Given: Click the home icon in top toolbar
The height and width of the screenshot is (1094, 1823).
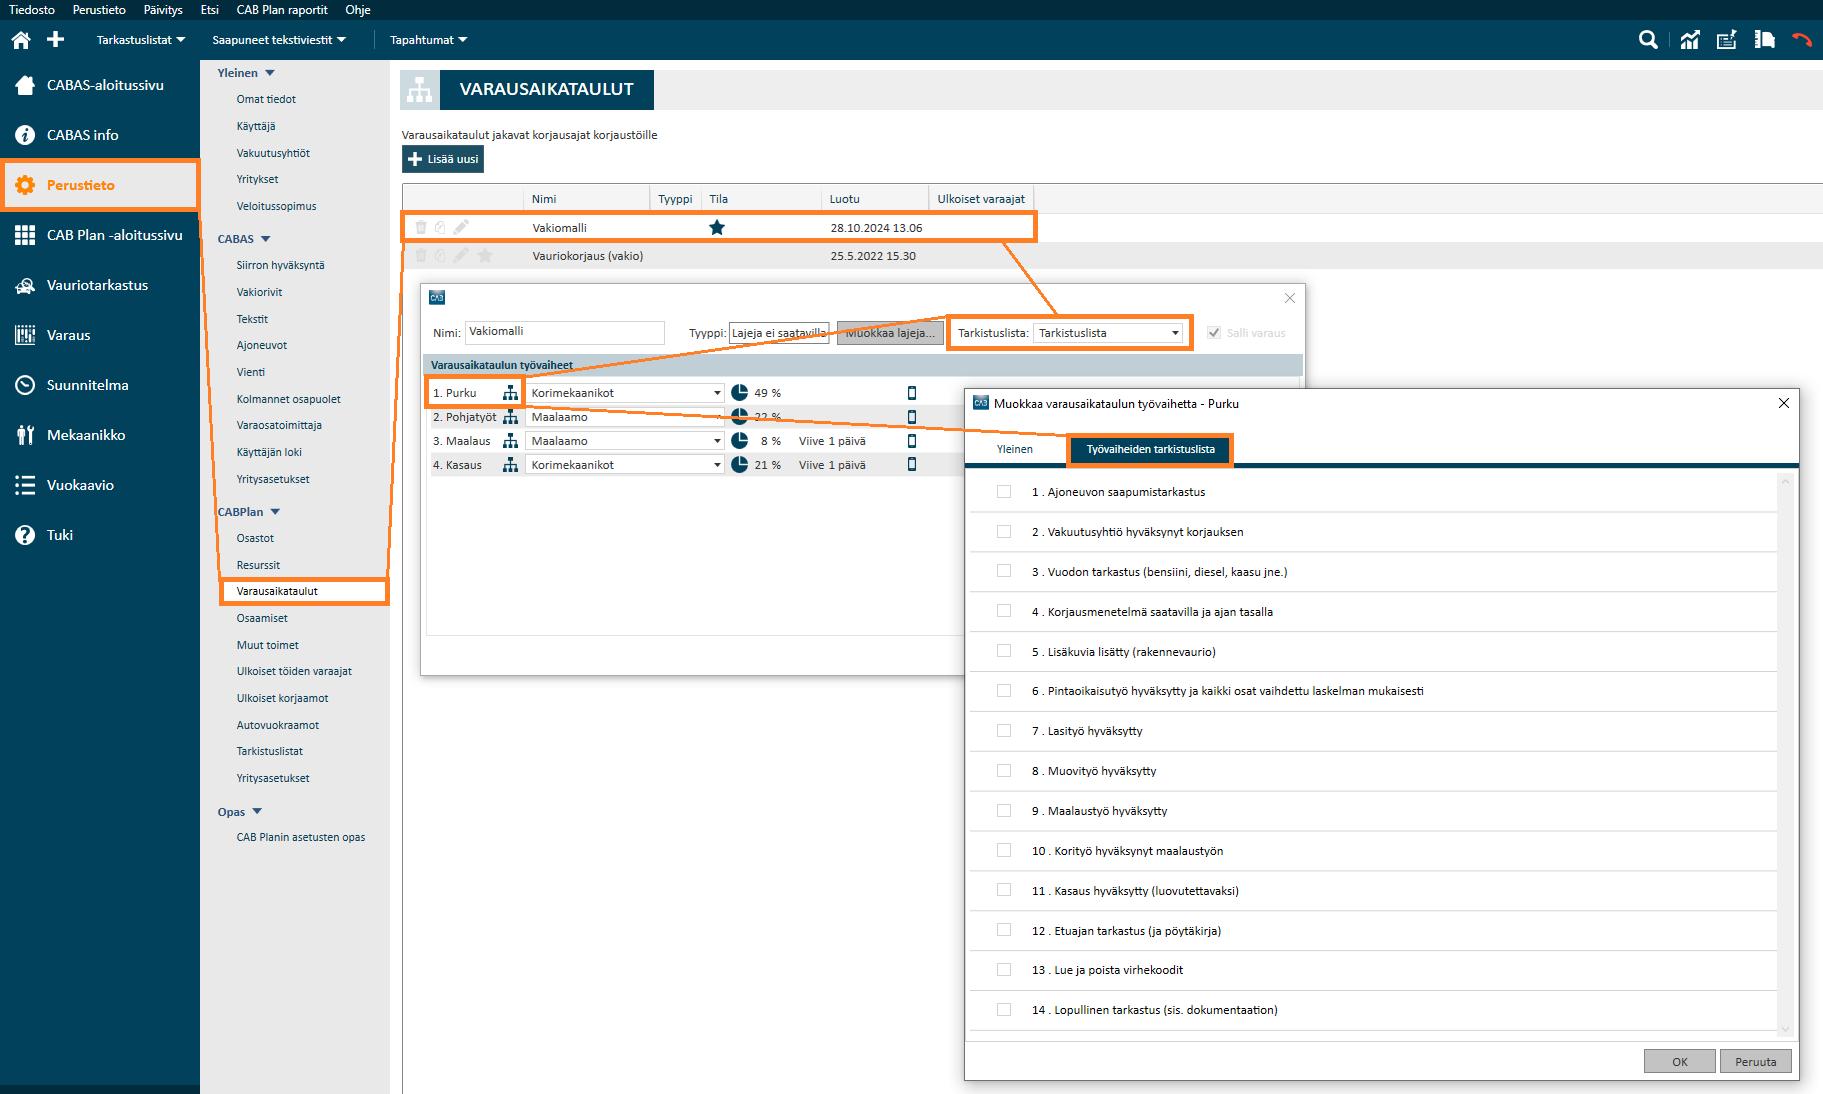Looking at the screenshot, I should coord(21,40).
